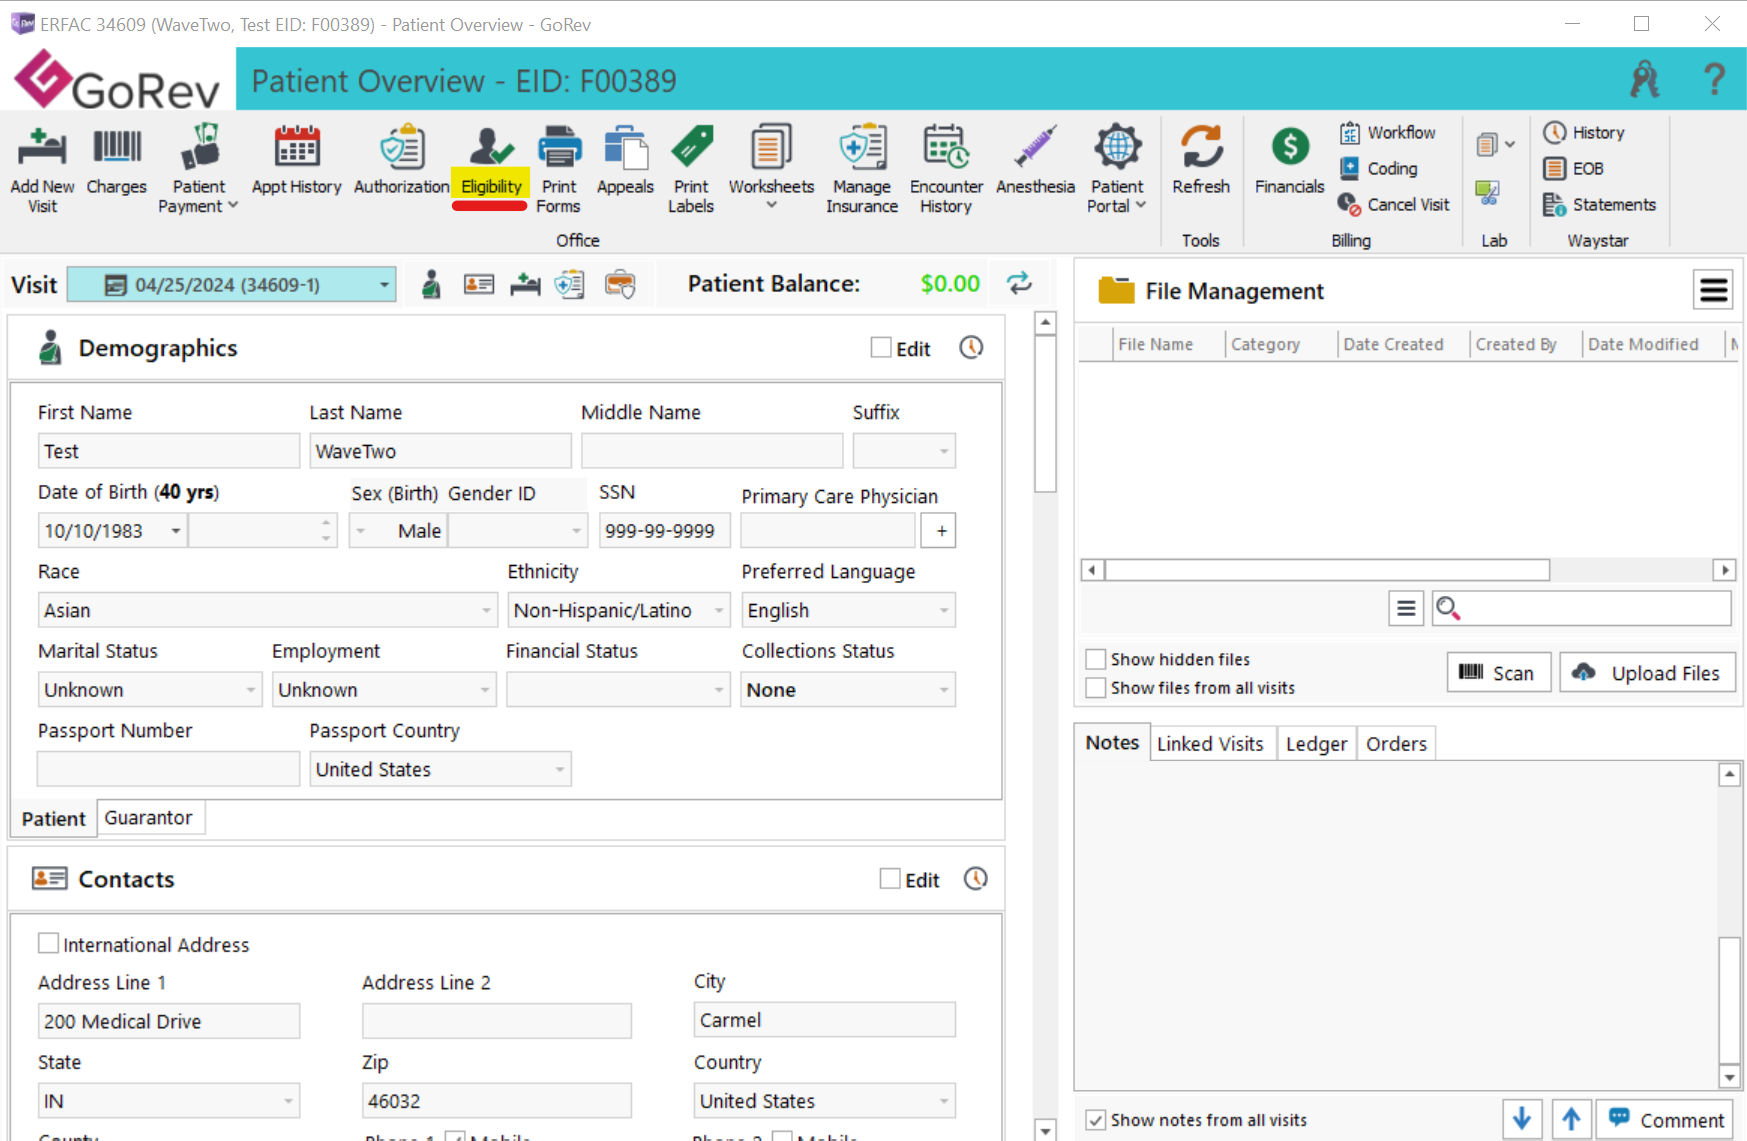1747x1141 pixels.
Task: Open the Charges barcode tool
Action: [117, 160]
